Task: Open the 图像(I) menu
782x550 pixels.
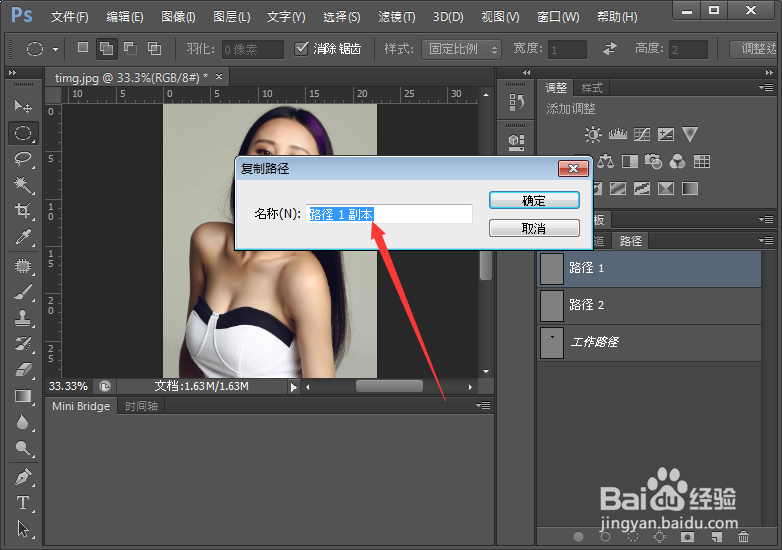Action: click(x=179, y=17)
